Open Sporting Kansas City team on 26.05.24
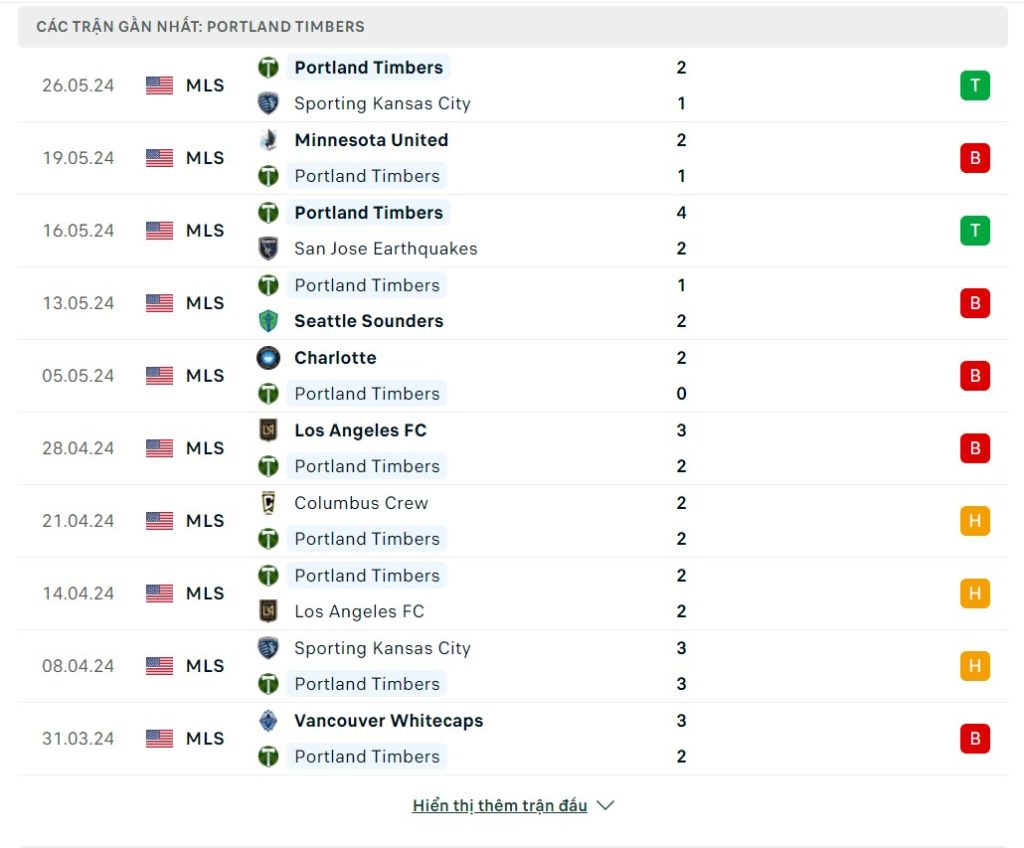Screen dimensions: 1024x848 point(382,103)
